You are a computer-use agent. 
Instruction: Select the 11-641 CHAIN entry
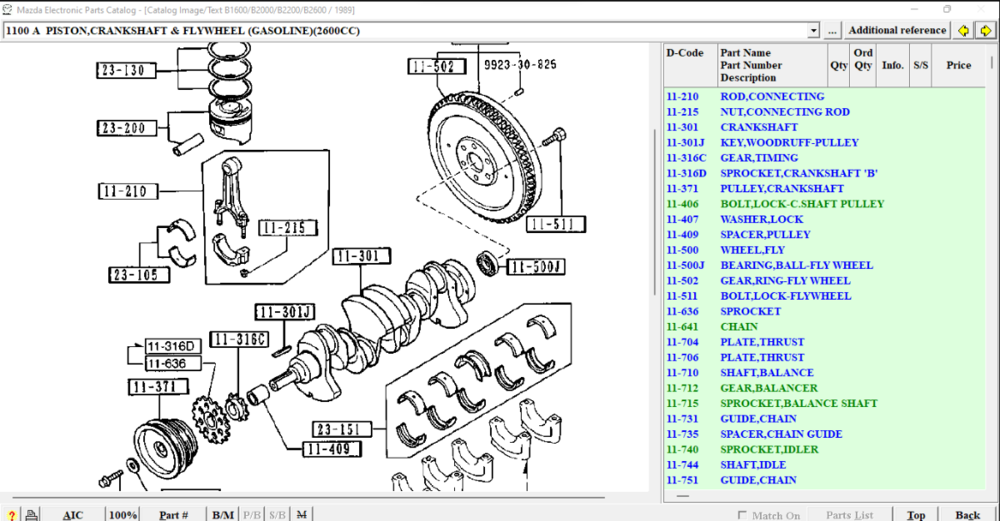(739, 327)
